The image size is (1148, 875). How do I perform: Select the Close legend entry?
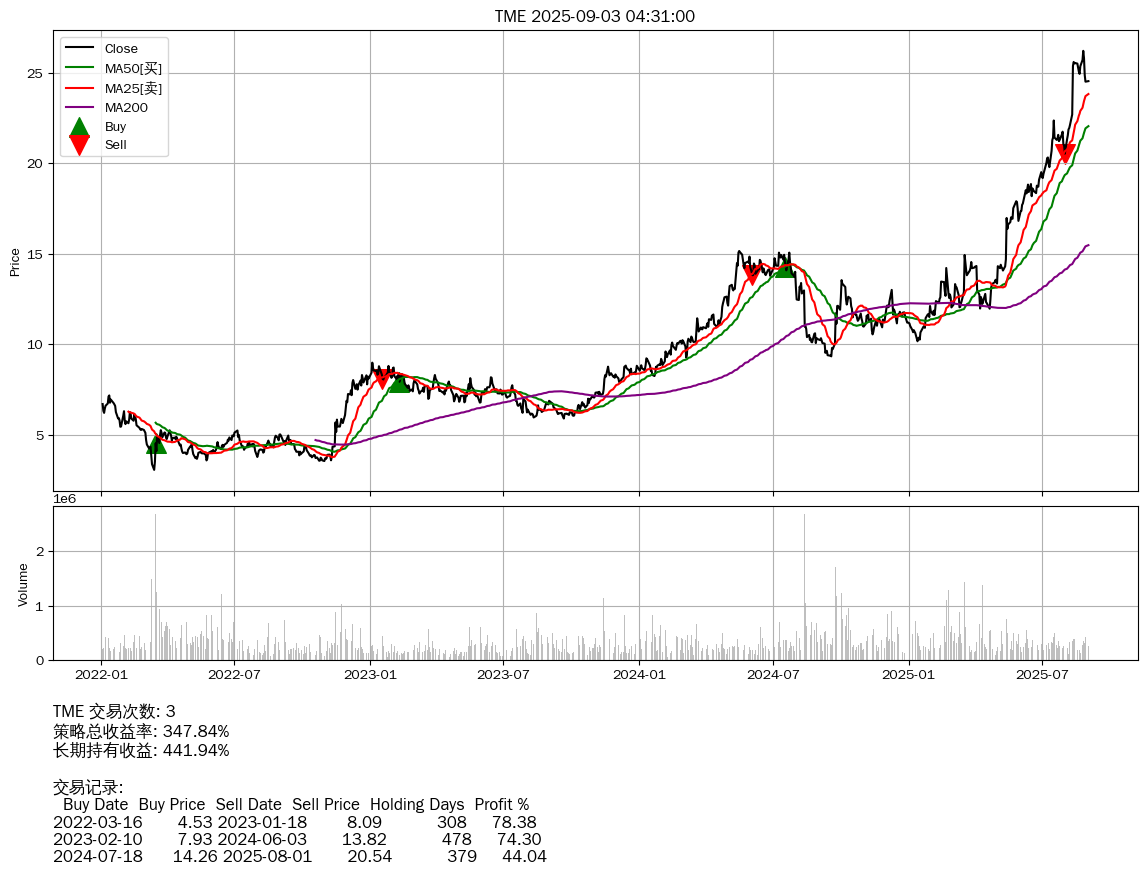[121, 49]
